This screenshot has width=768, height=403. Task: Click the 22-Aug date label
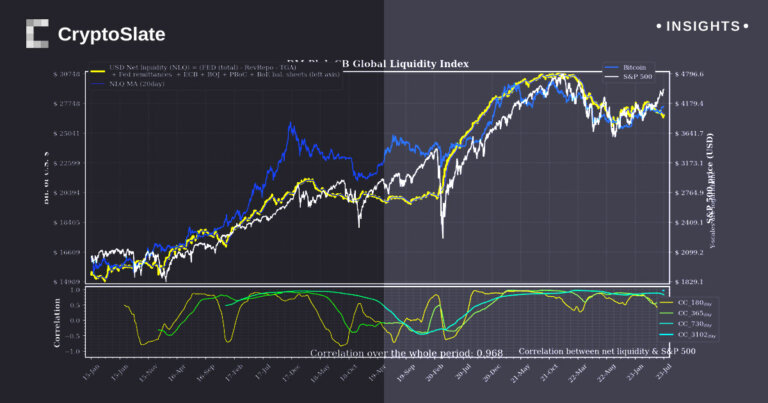pos(606,372)
